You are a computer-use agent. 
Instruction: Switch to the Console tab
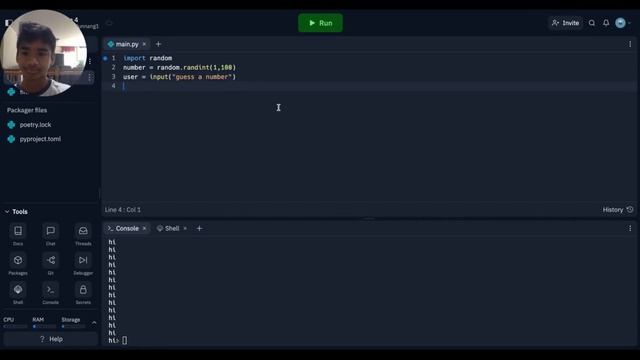tap(123, 228)
